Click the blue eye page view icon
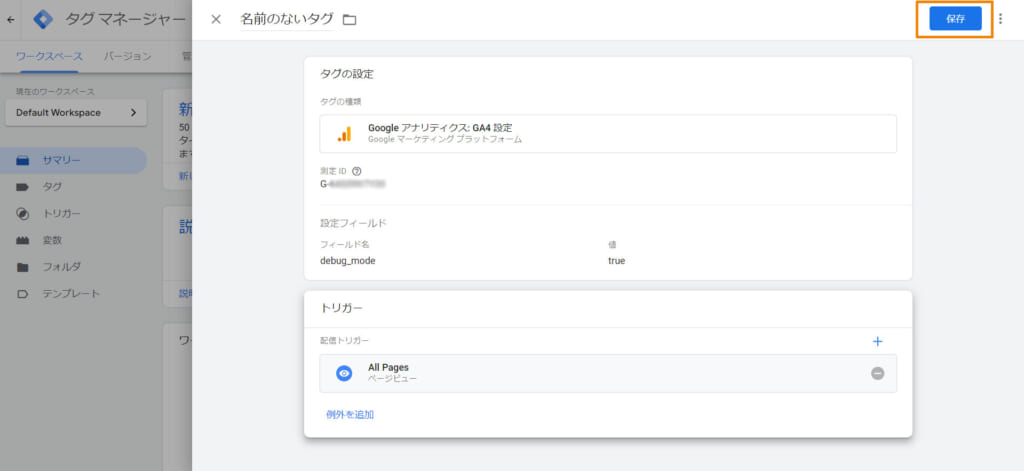 [344, 373]
